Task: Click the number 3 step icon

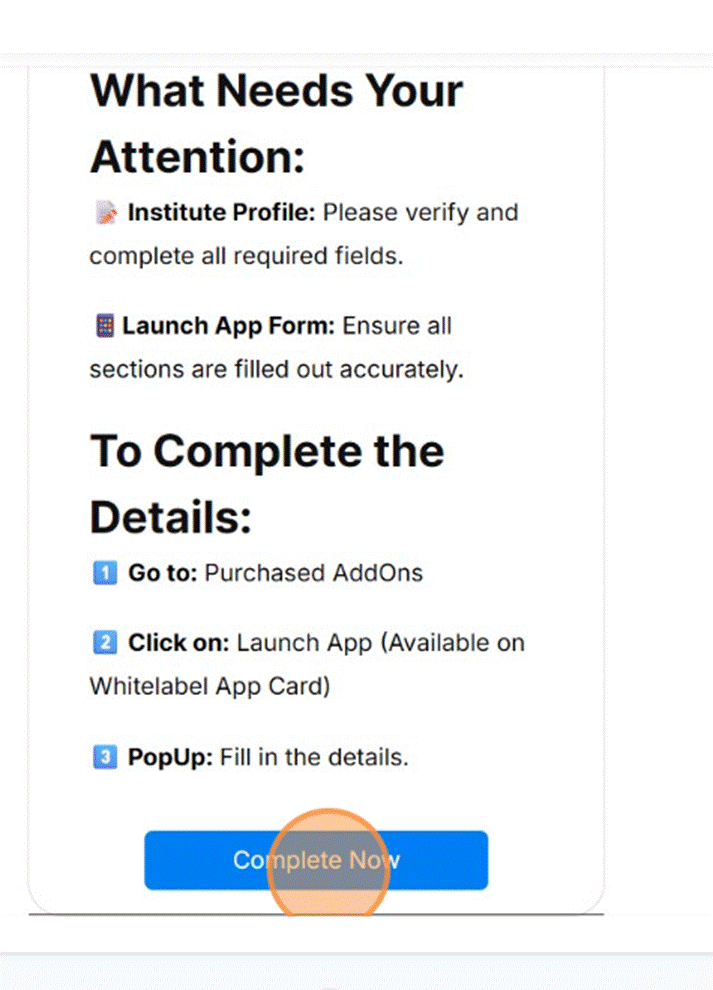Action: [104, 757]
